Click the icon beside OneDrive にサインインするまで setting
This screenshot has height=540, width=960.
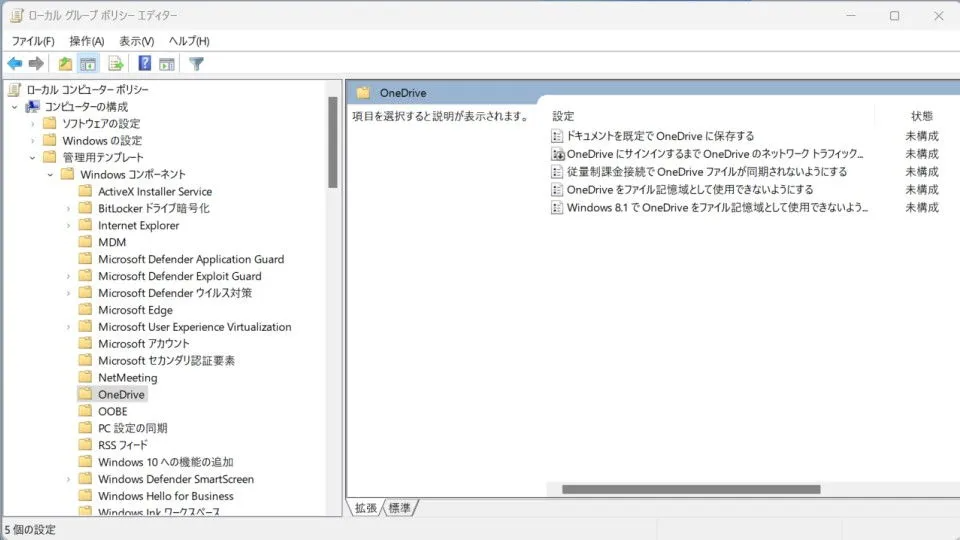click(x=557, y=154)
